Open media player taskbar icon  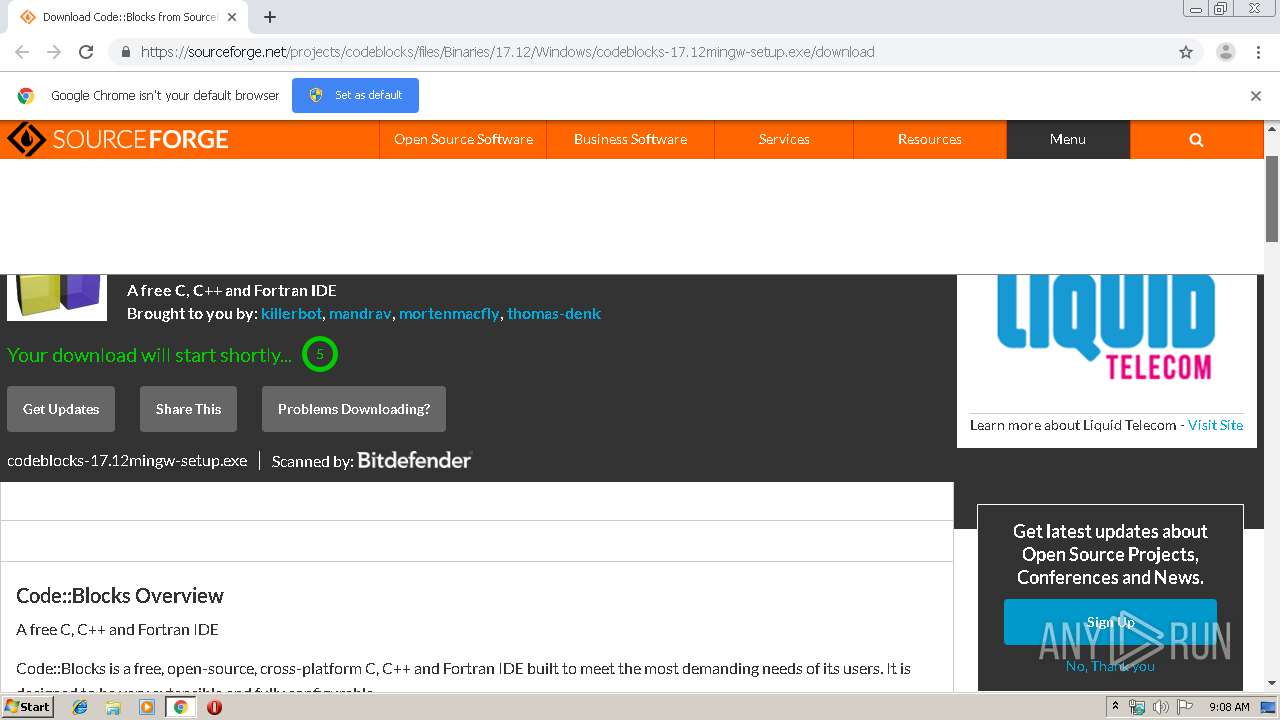tap(147, 707)
